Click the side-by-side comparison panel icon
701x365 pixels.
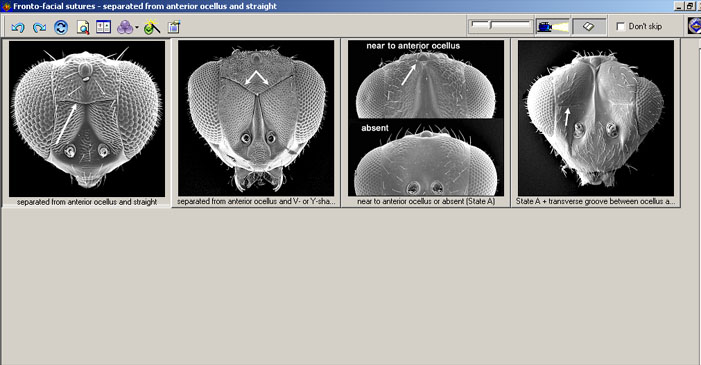104,27
